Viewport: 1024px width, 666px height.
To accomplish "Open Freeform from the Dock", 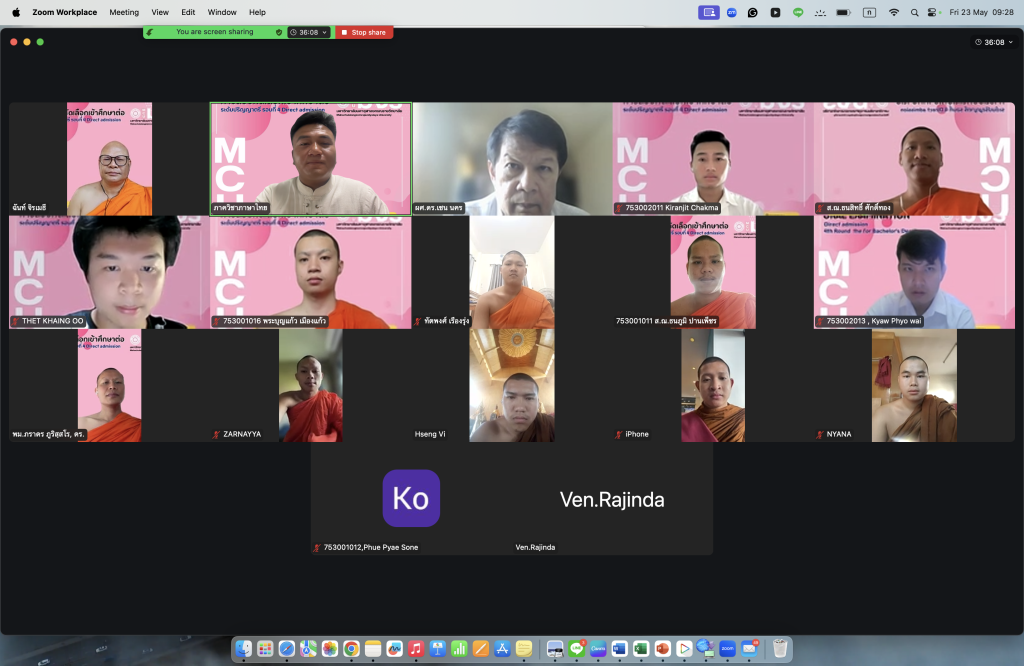I will click(394, 648).
